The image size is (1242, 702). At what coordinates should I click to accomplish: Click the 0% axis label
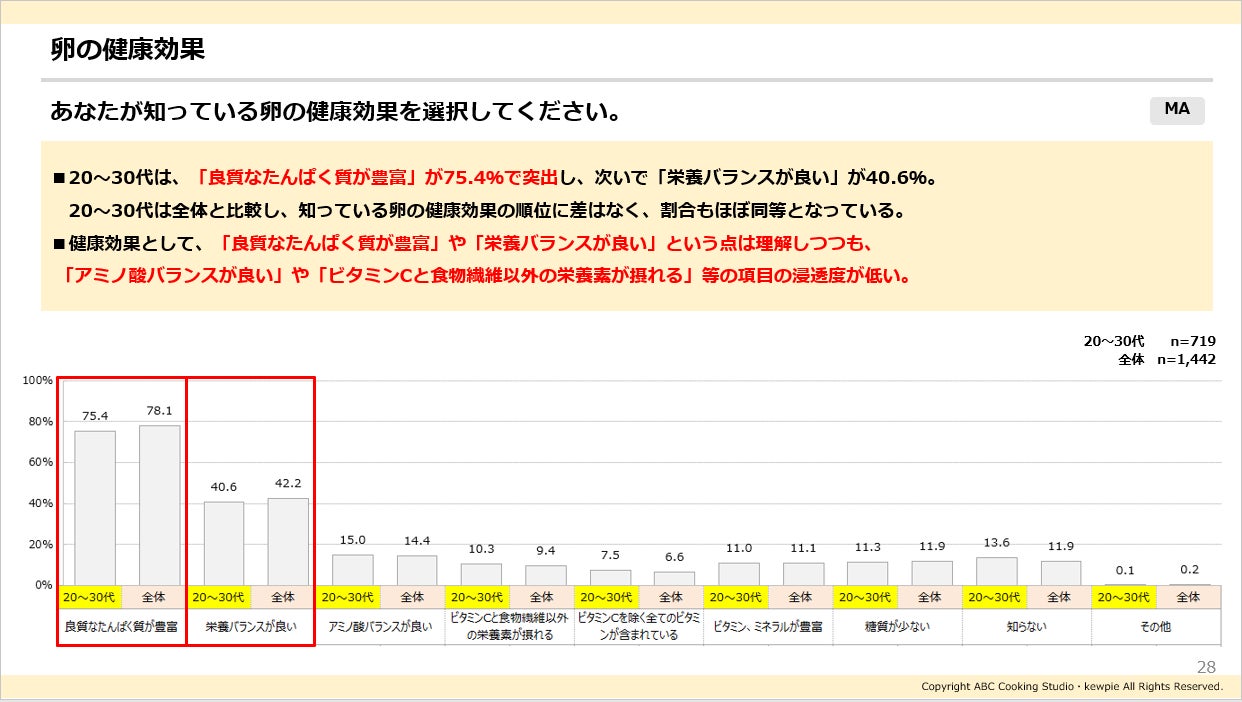(43, 585)
